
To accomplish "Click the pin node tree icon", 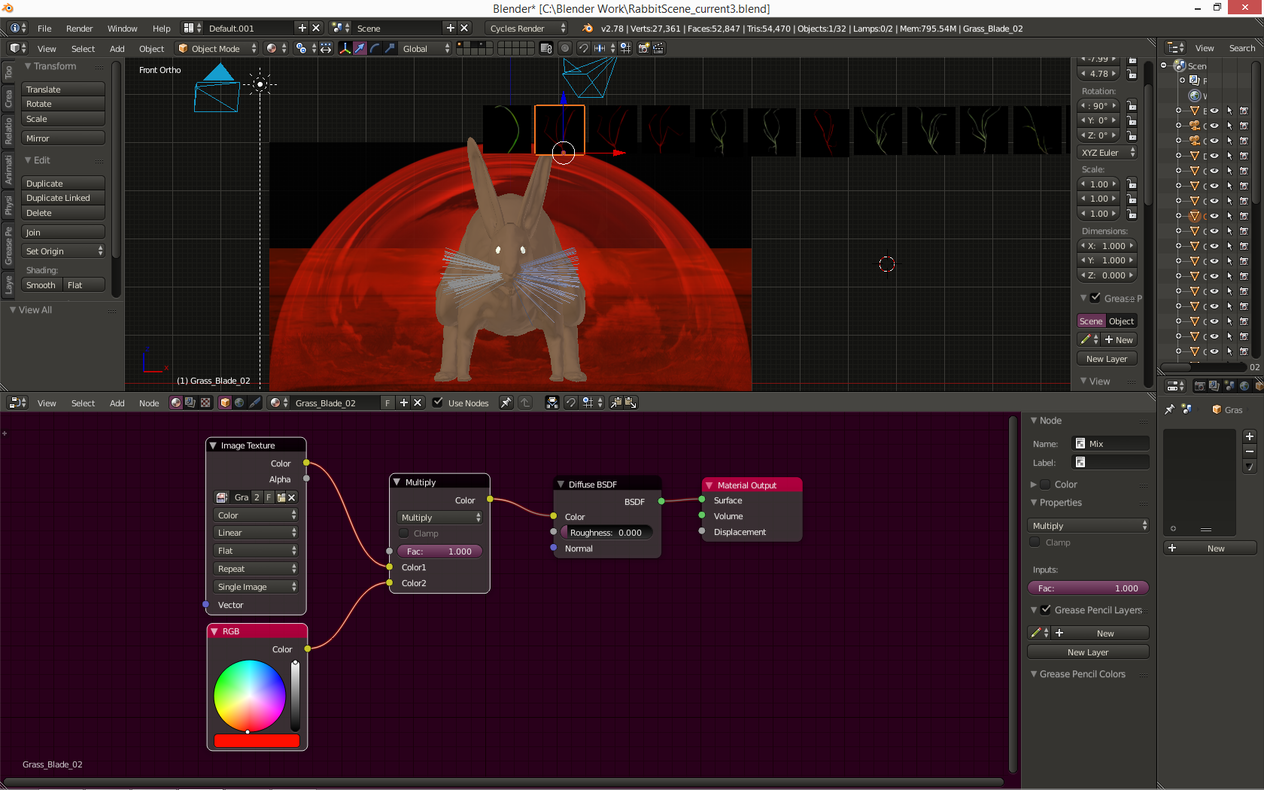I will 506,403.
